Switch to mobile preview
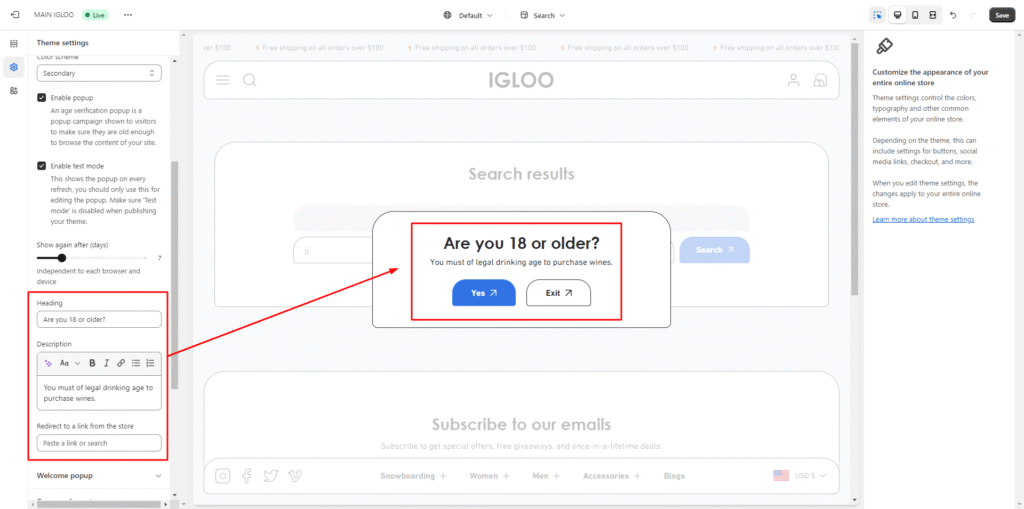This screenshot has width=1024, height=509. [x=914, y=15]
